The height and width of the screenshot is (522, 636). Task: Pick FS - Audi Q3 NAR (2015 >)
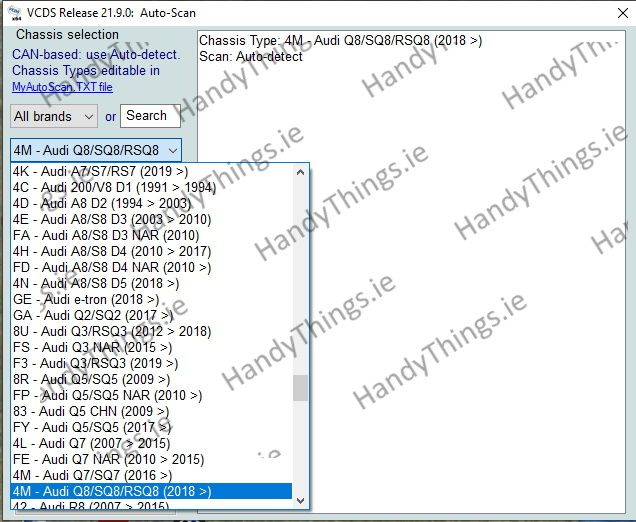(151, 347)
